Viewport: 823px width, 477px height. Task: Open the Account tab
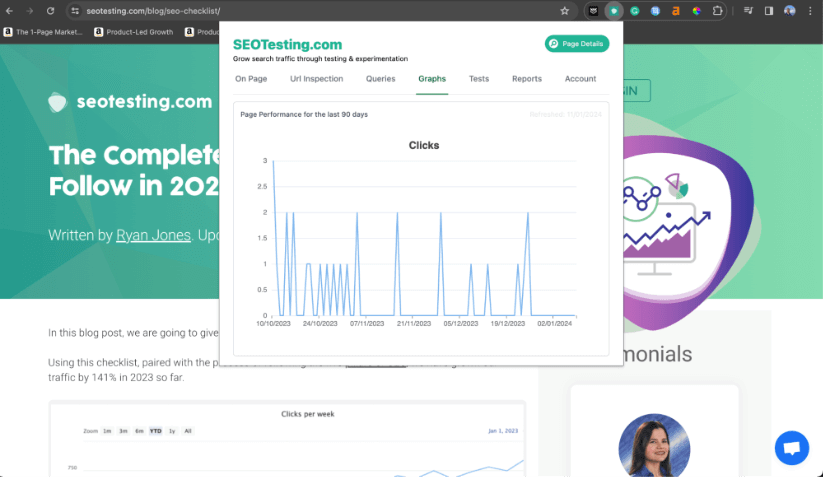(580, 79)
